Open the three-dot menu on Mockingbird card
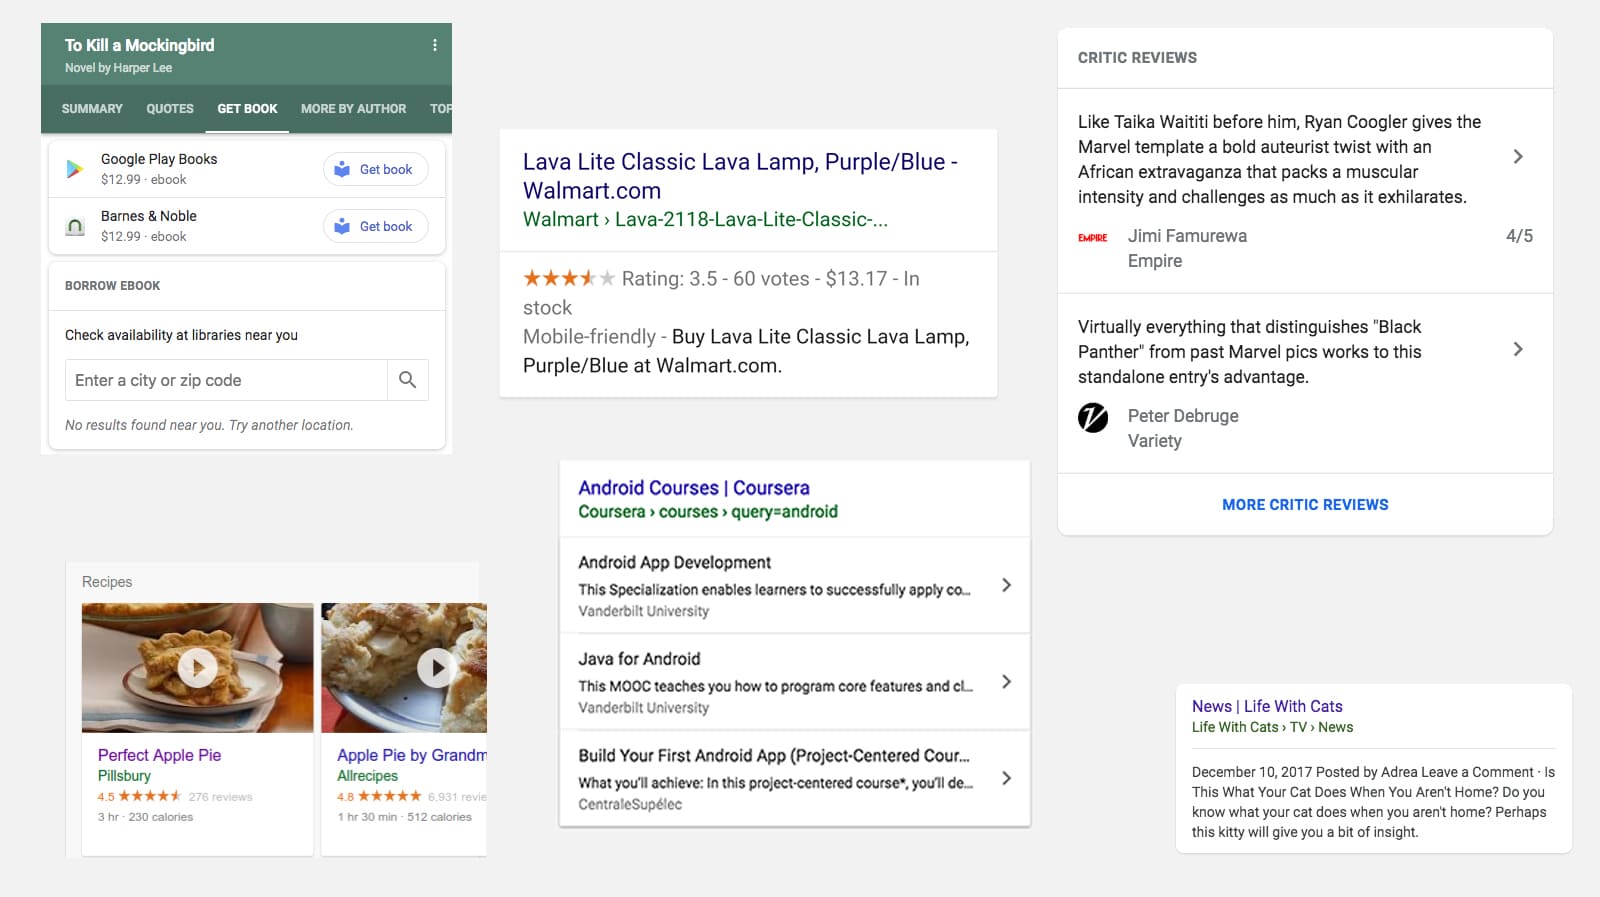 pos(435,45)
